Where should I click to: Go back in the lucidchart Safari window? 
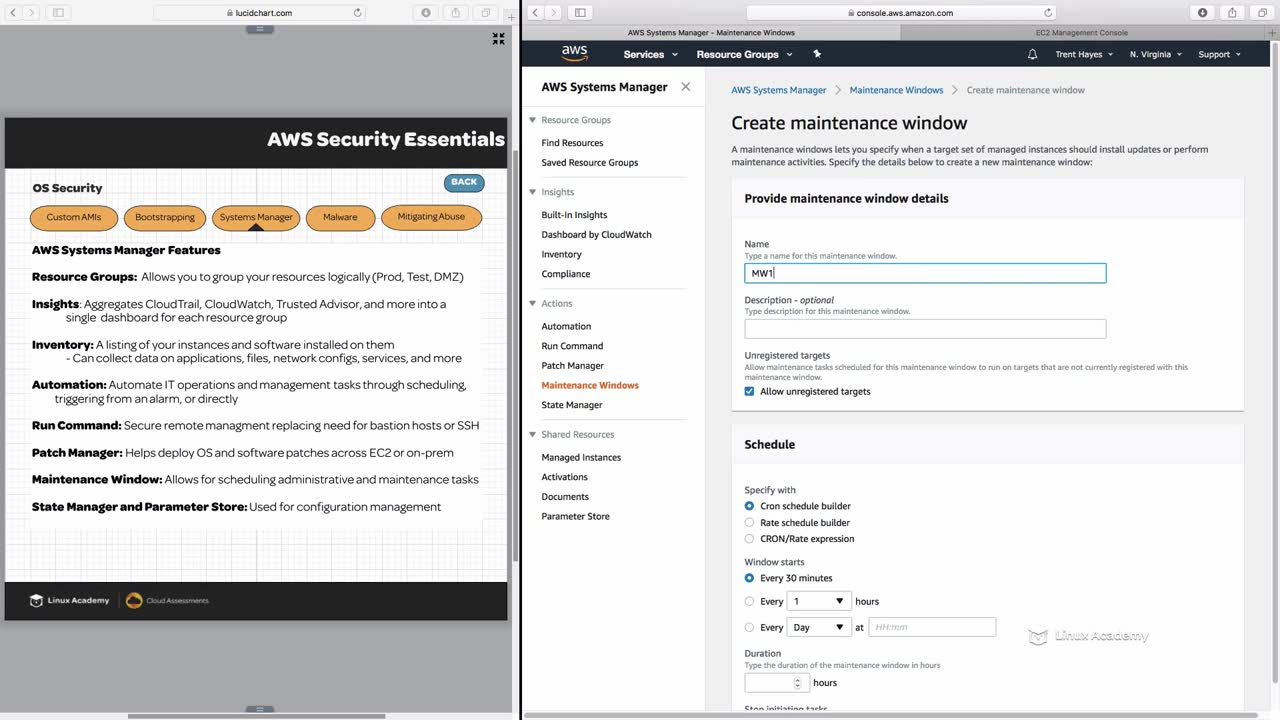[13, 13]
